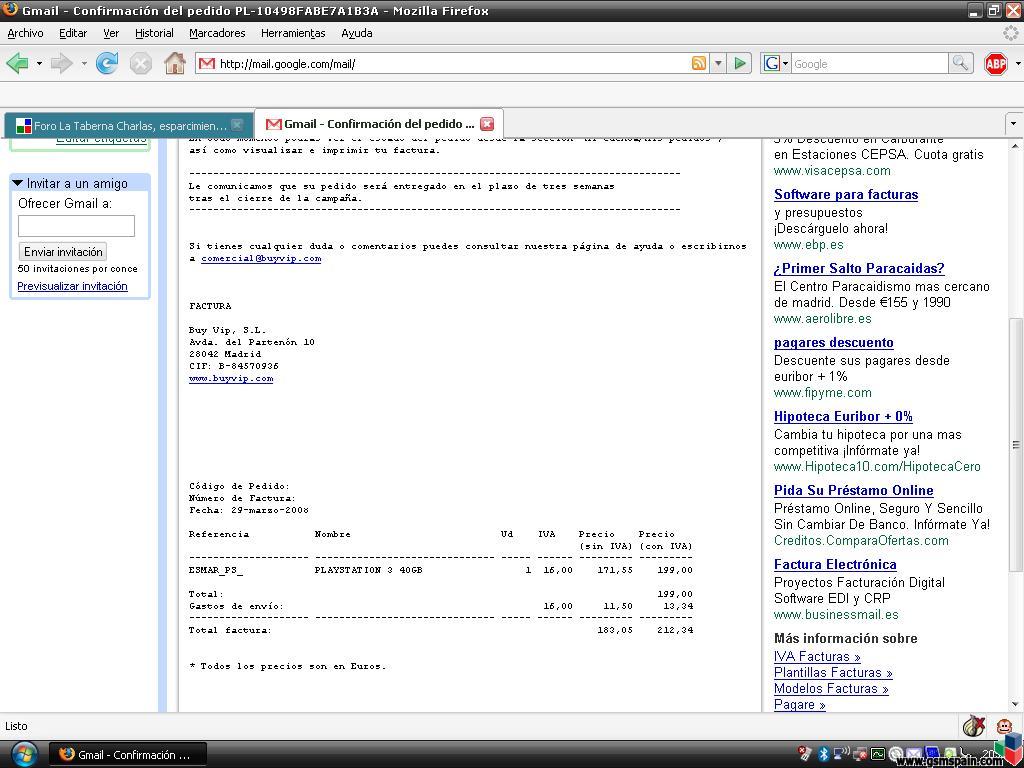
Task: Open the comercial@buyvip.com email link
Action: coord(261,259)
